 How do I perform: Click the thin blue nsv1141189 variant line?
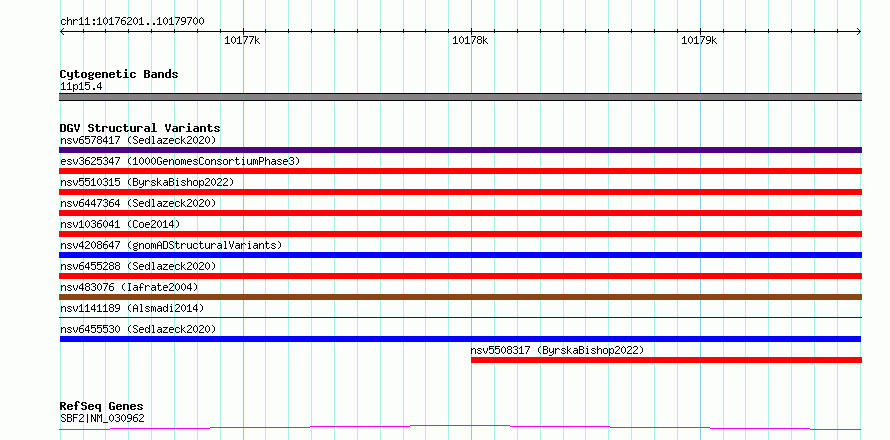(460, 318)
